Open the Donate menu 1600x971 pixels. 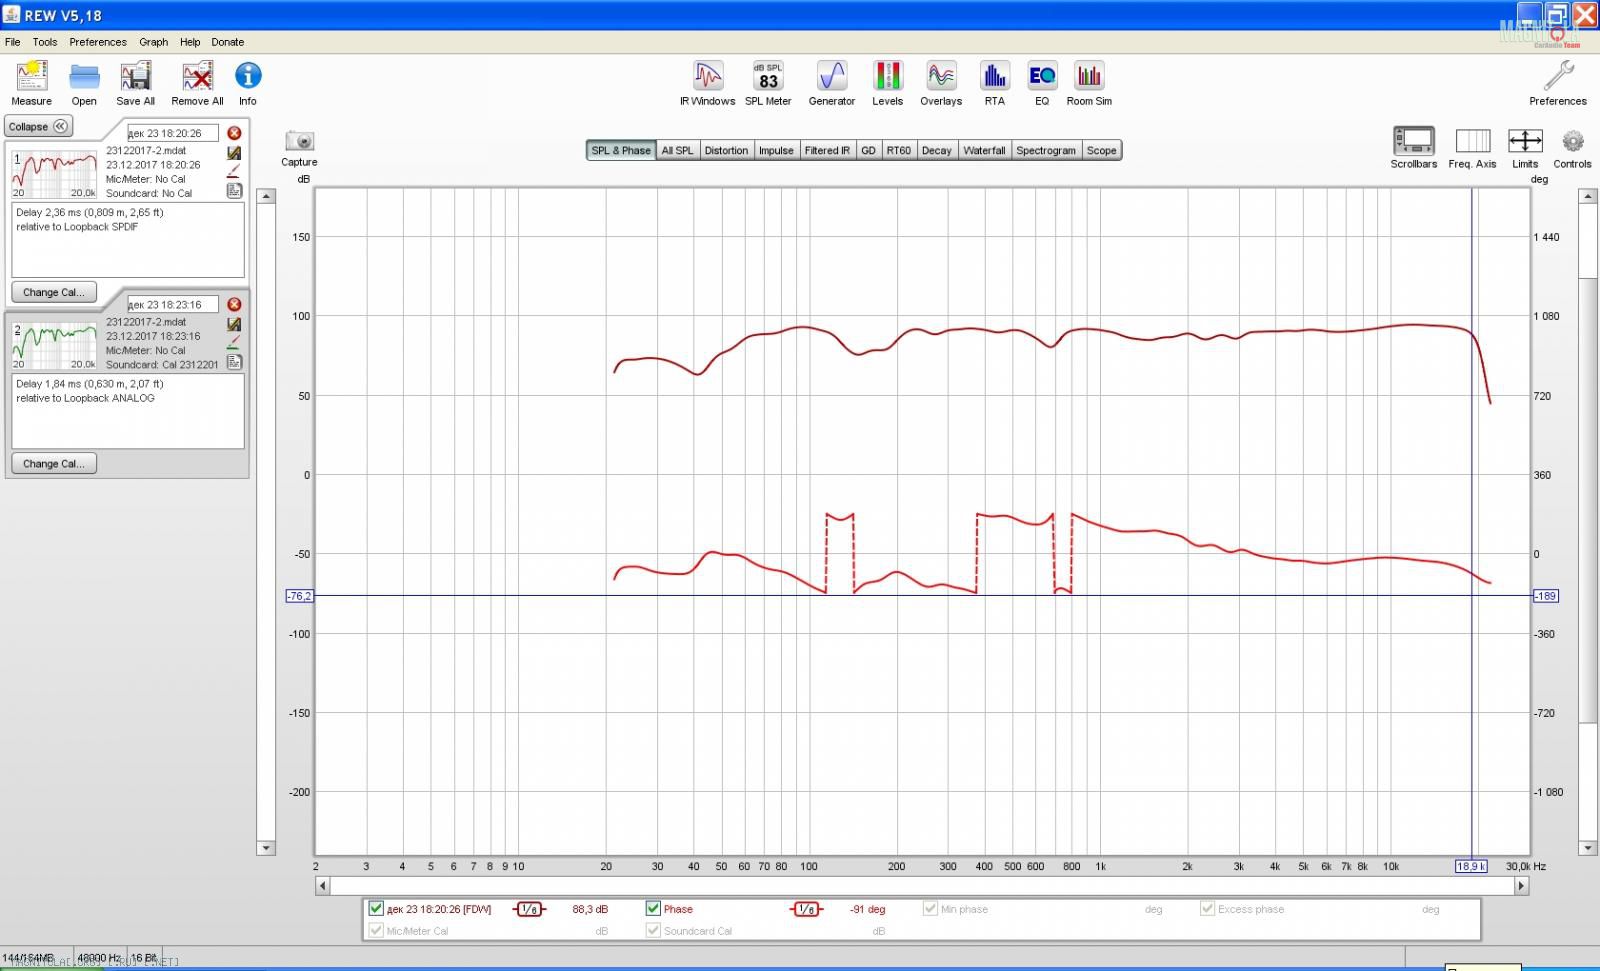click(x=228, y=42)
